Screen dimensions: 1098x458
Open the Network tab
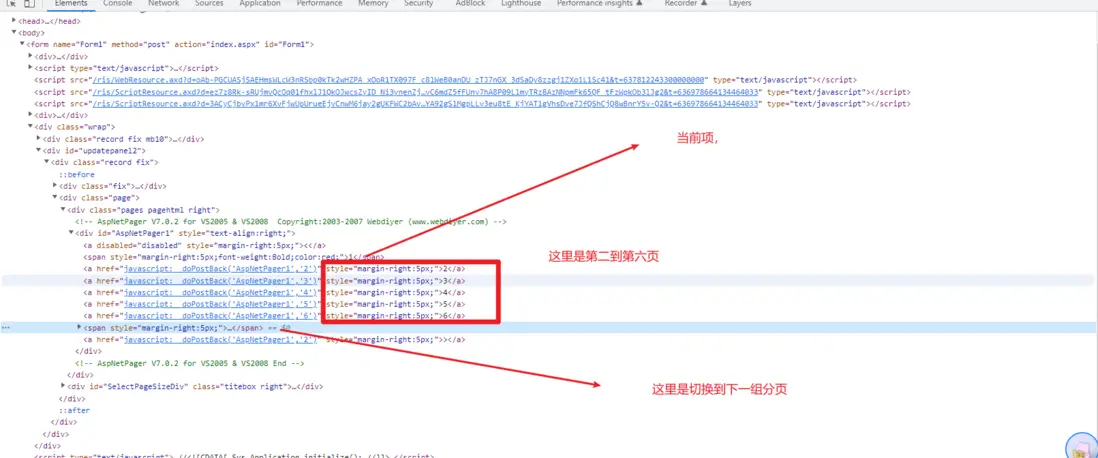point(163,4)
